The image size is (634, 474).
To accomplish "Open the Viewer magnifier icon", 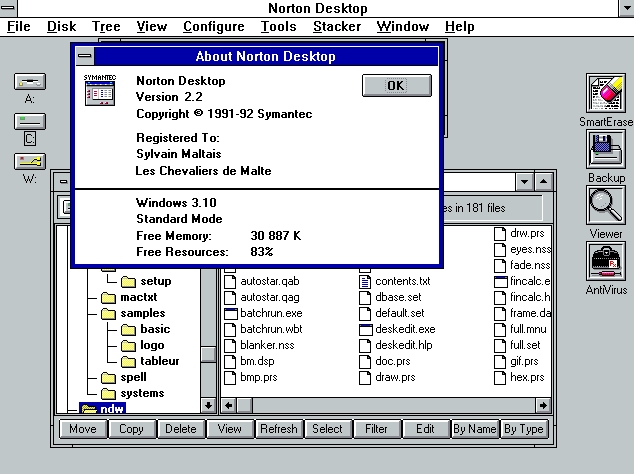I will pos(605,205).
